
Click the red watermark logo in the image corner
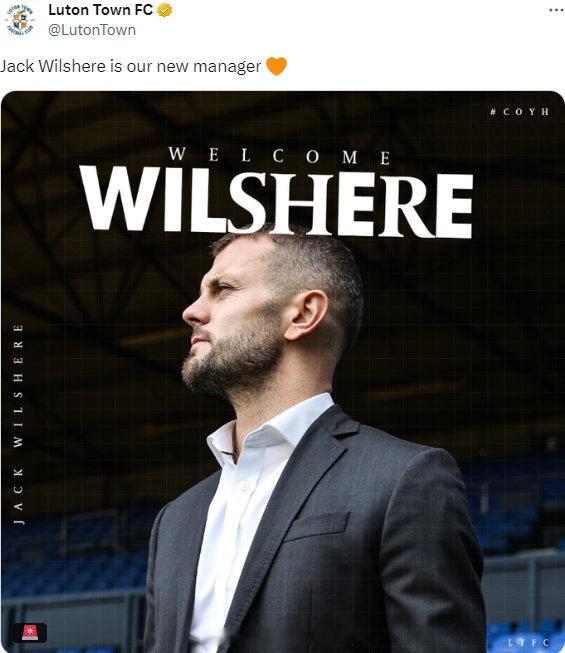(29, 632)
